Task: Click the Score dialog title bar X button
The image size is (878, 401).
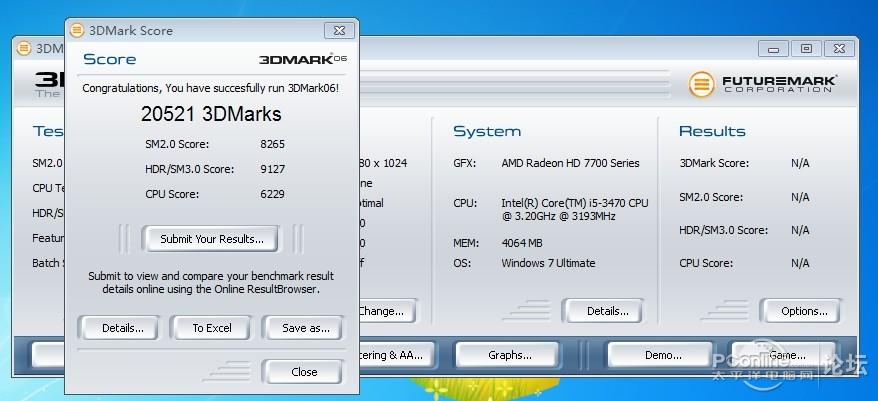Action: point(339,30)
